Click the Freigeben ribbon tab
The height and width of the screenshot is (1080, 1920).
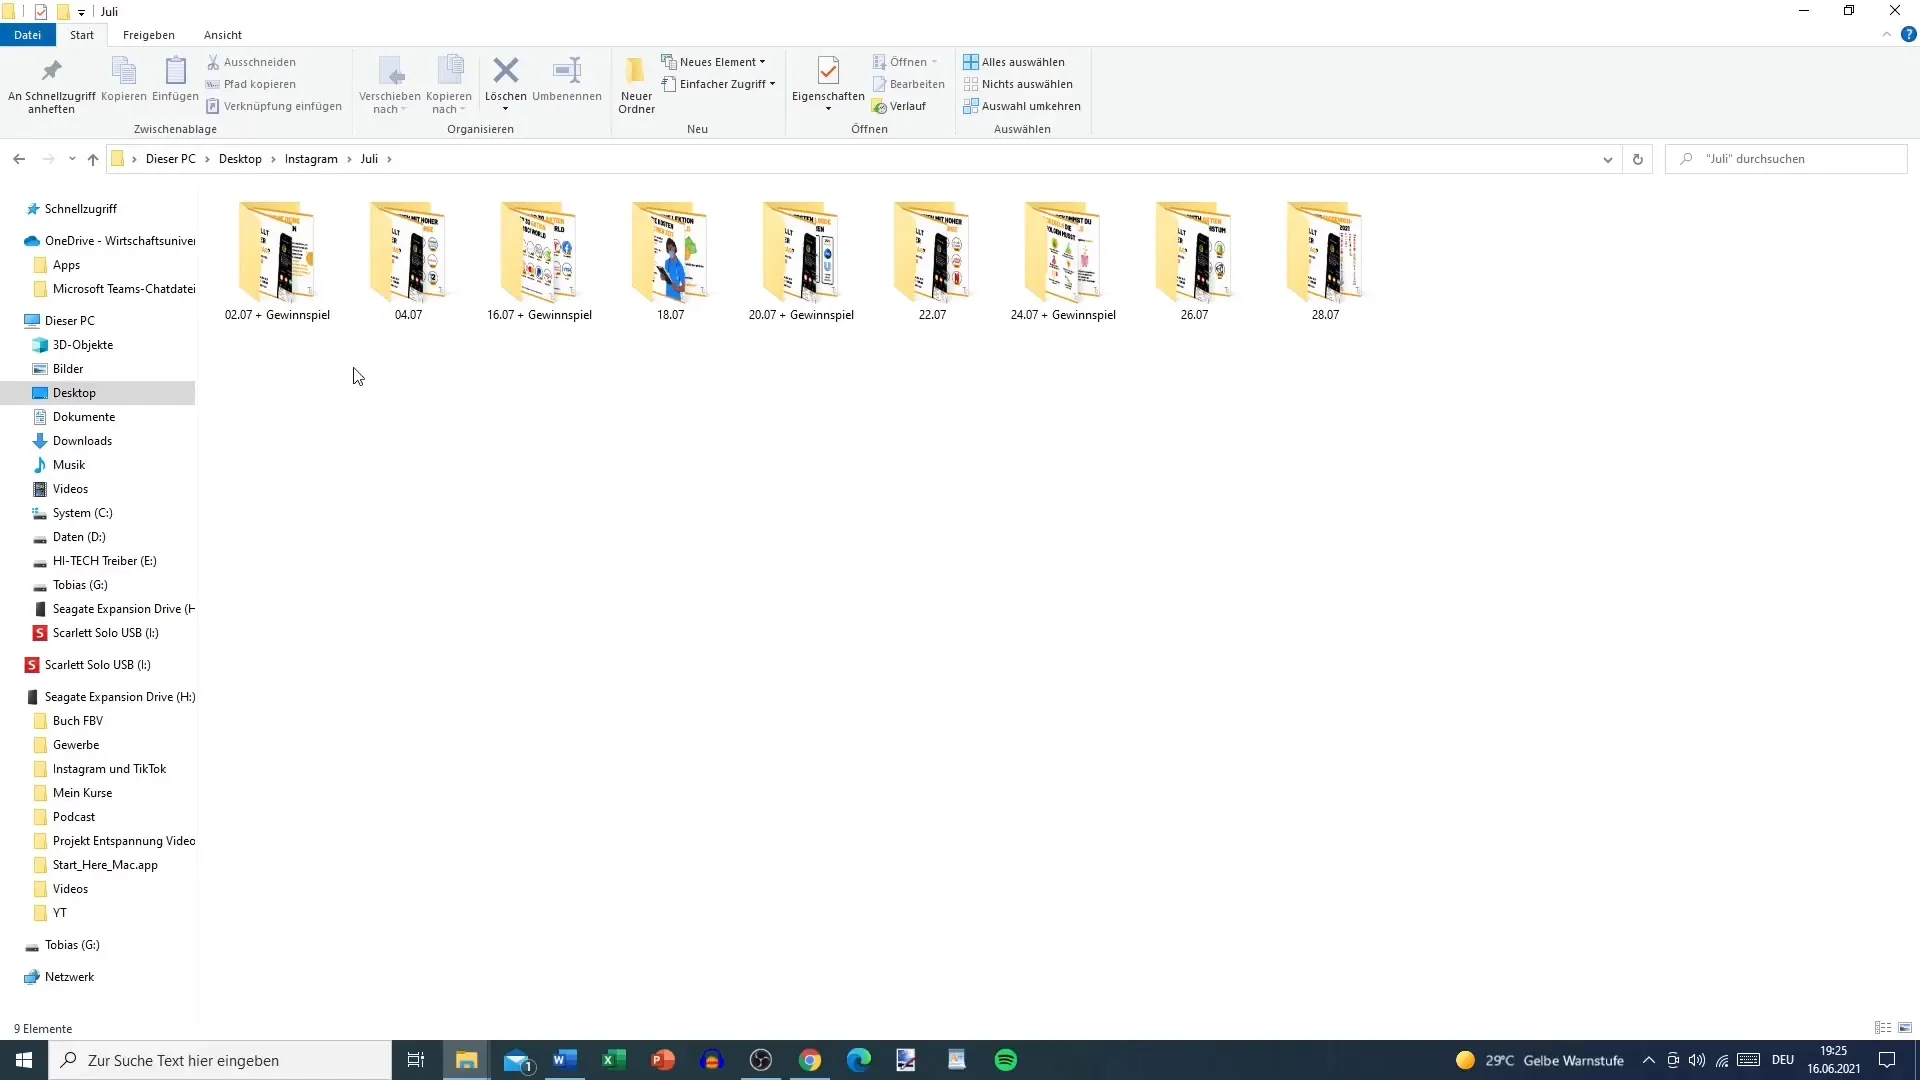148,34
